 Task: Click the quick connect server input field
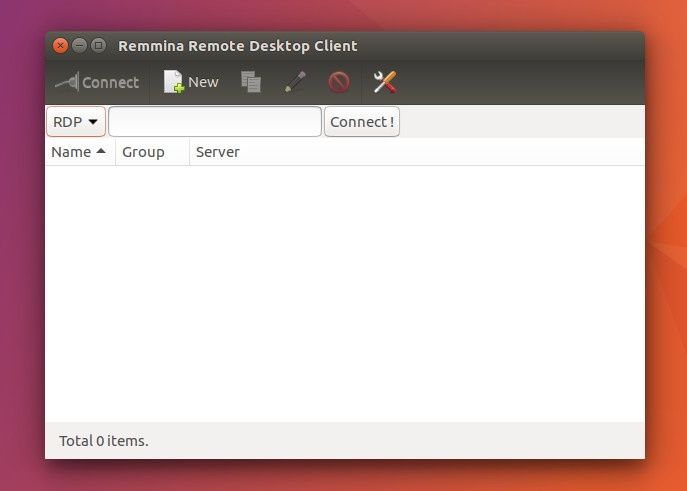coord(215,122)
